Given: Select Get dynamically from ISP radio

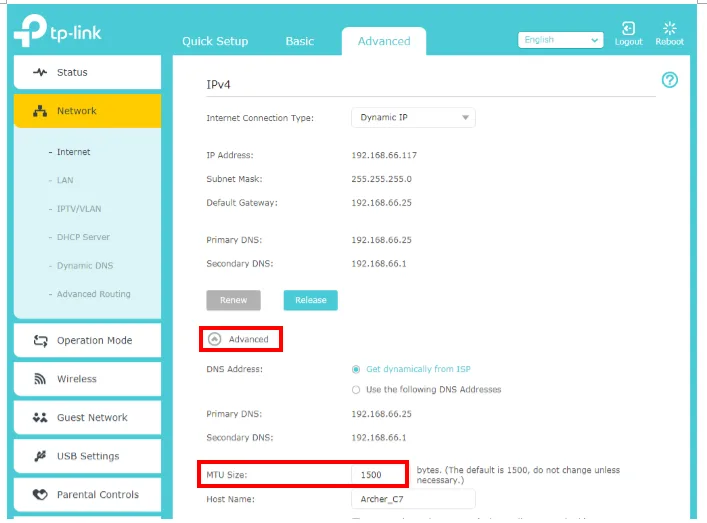Looking at the screenshot, I should coord(356,369).
